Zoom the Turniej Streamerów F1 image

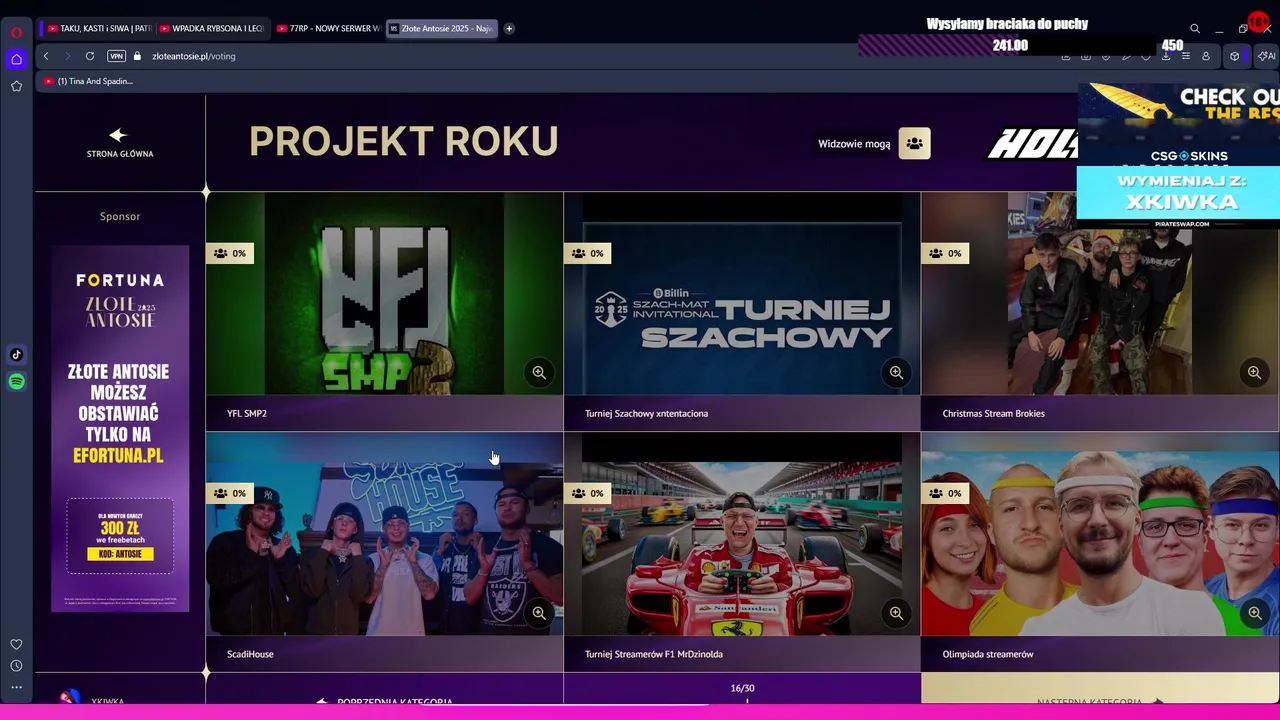pos(896,613)
